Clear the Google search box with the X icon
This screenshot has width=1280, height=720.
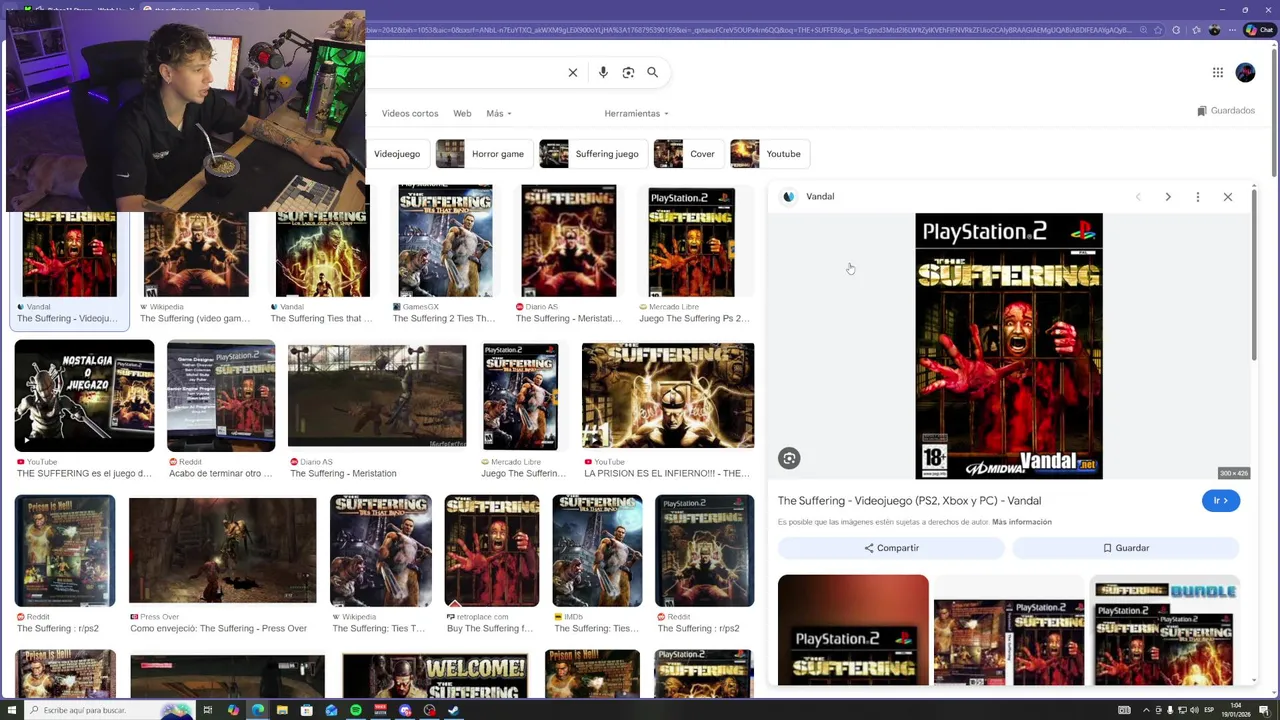(x=573, y=72)
